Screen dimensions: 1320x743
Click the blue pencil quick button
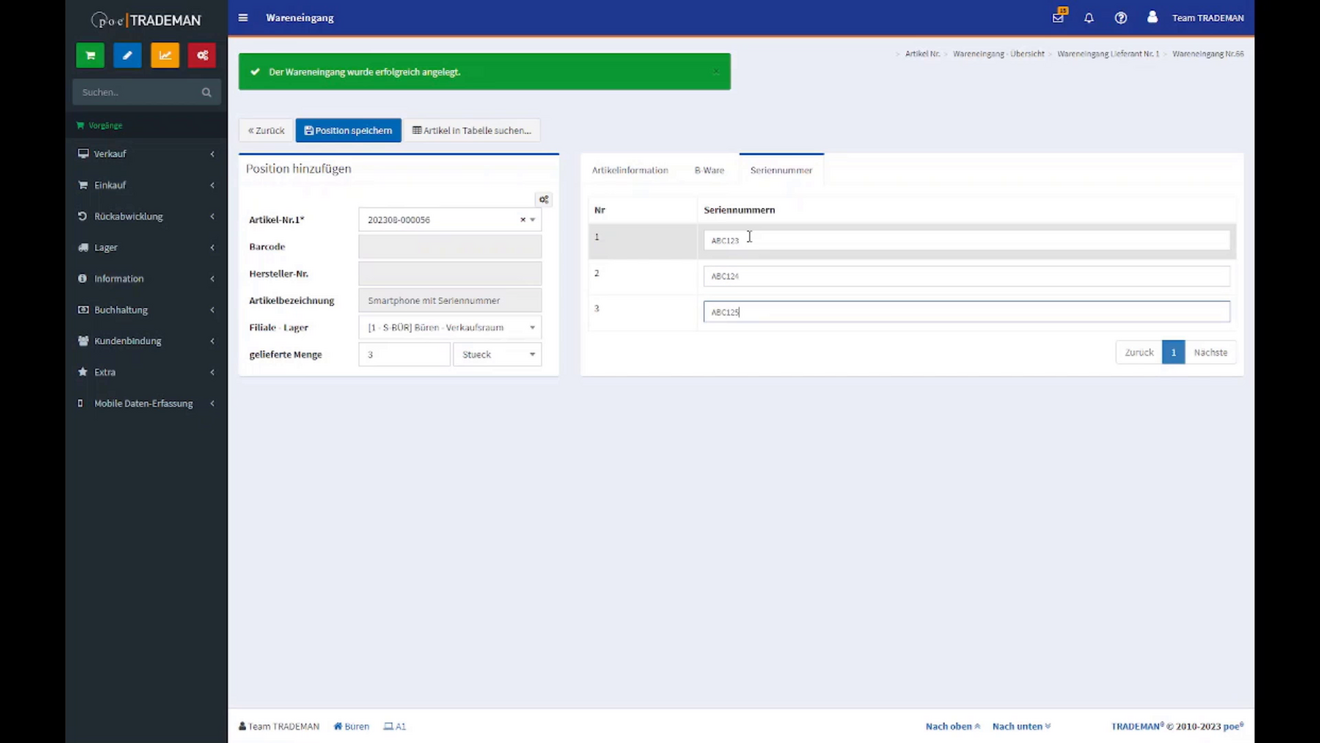click(127, 55)
